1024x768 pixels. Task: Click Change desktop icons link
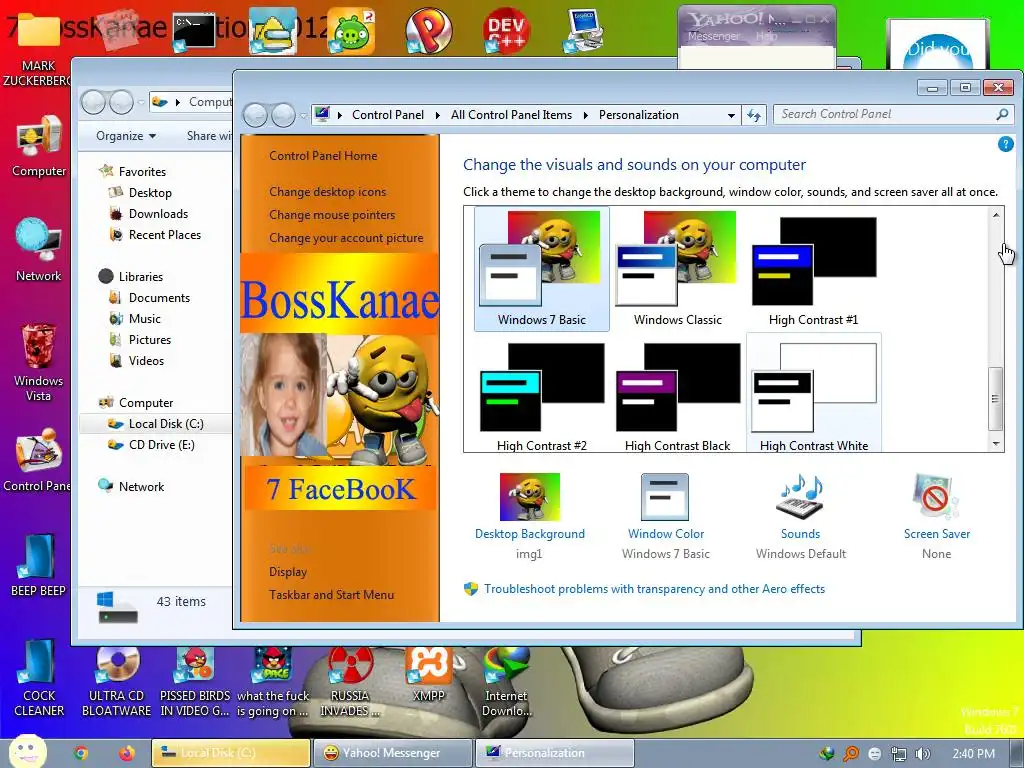[x=328, y=192]
